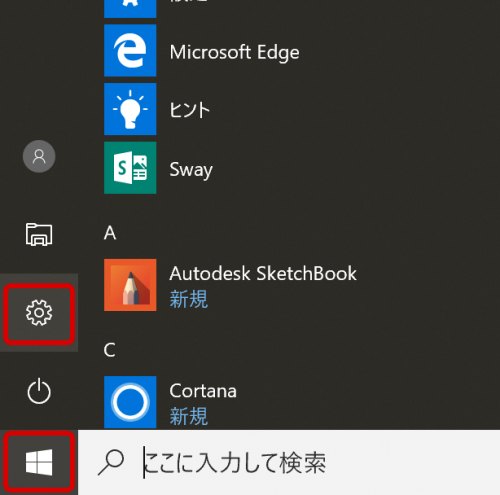
Task: Click 新規 under Cortana
Action: point(189,416)
